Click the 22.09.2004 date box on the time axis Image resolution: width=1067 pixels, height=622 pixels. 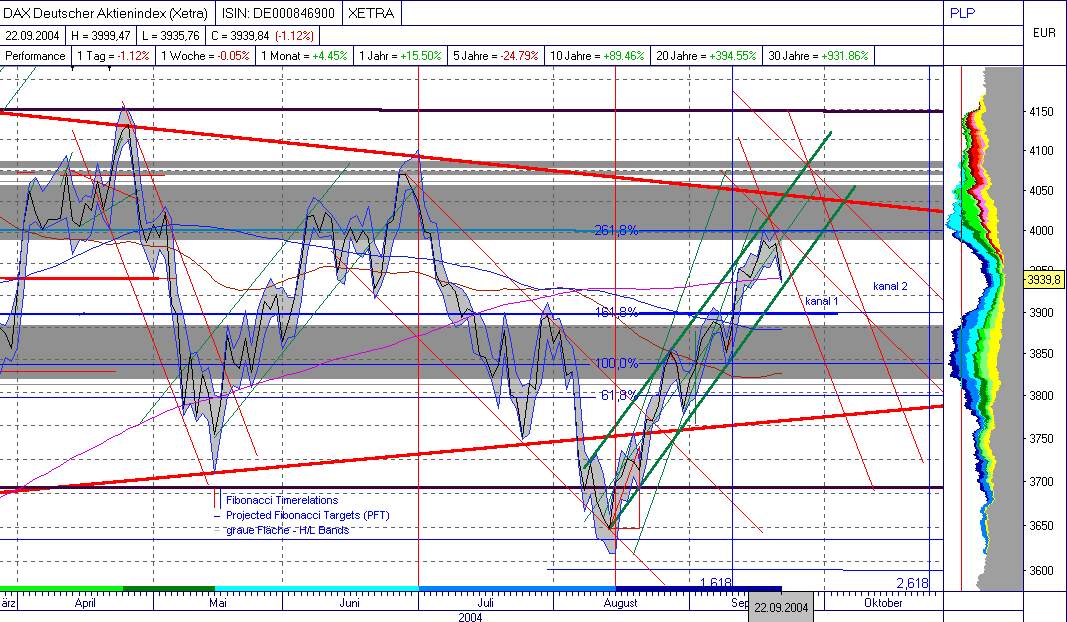784,606
